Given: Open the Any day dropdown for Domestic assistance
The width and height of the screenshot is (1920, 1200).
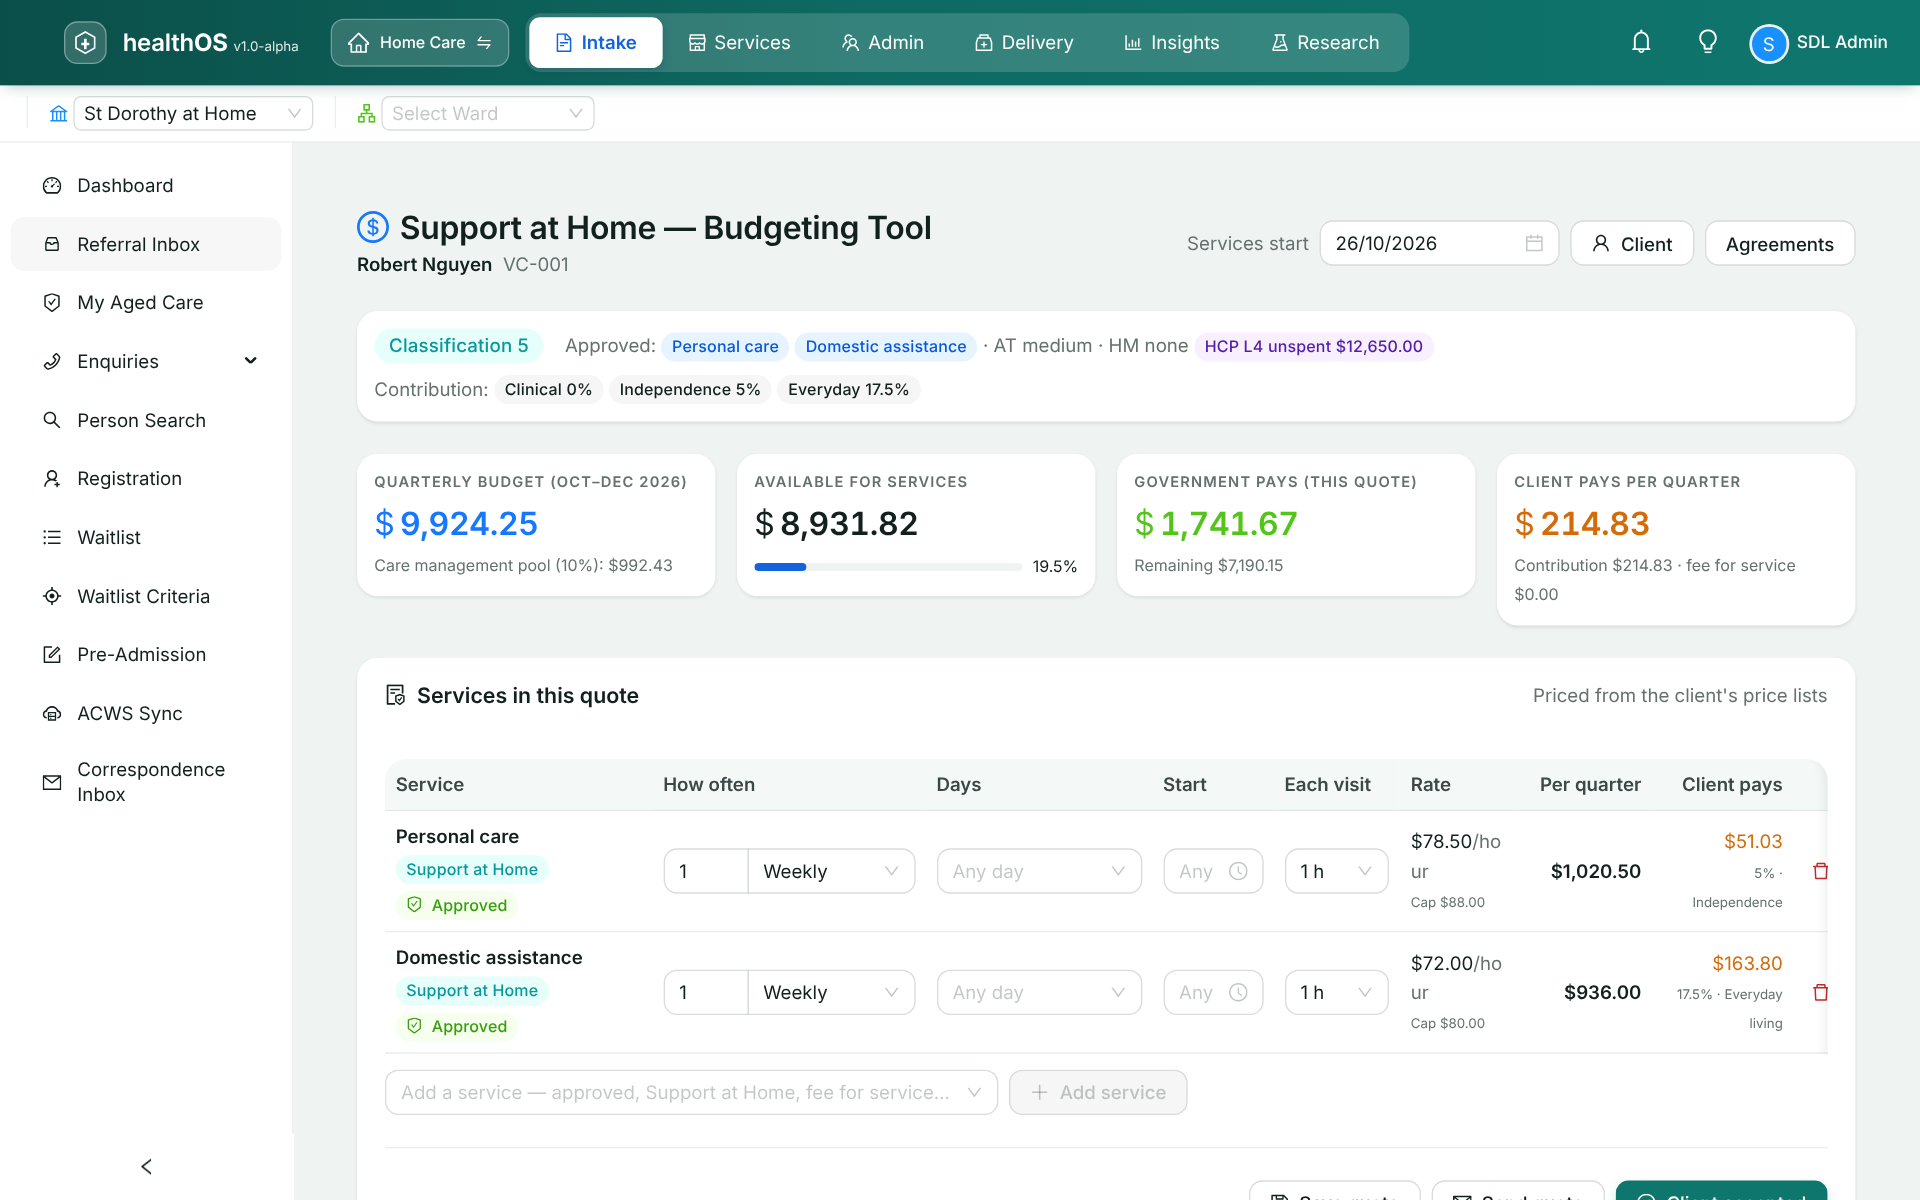Looking at the screenshot, I should [x=1039, y=992].
